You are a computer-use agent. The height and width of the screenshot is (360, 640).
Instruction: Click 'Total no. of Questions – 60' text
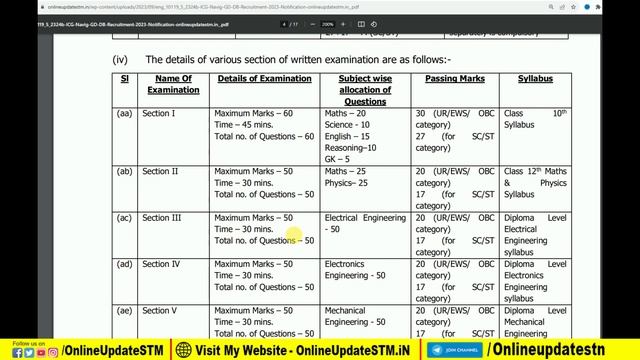point(264,136)
